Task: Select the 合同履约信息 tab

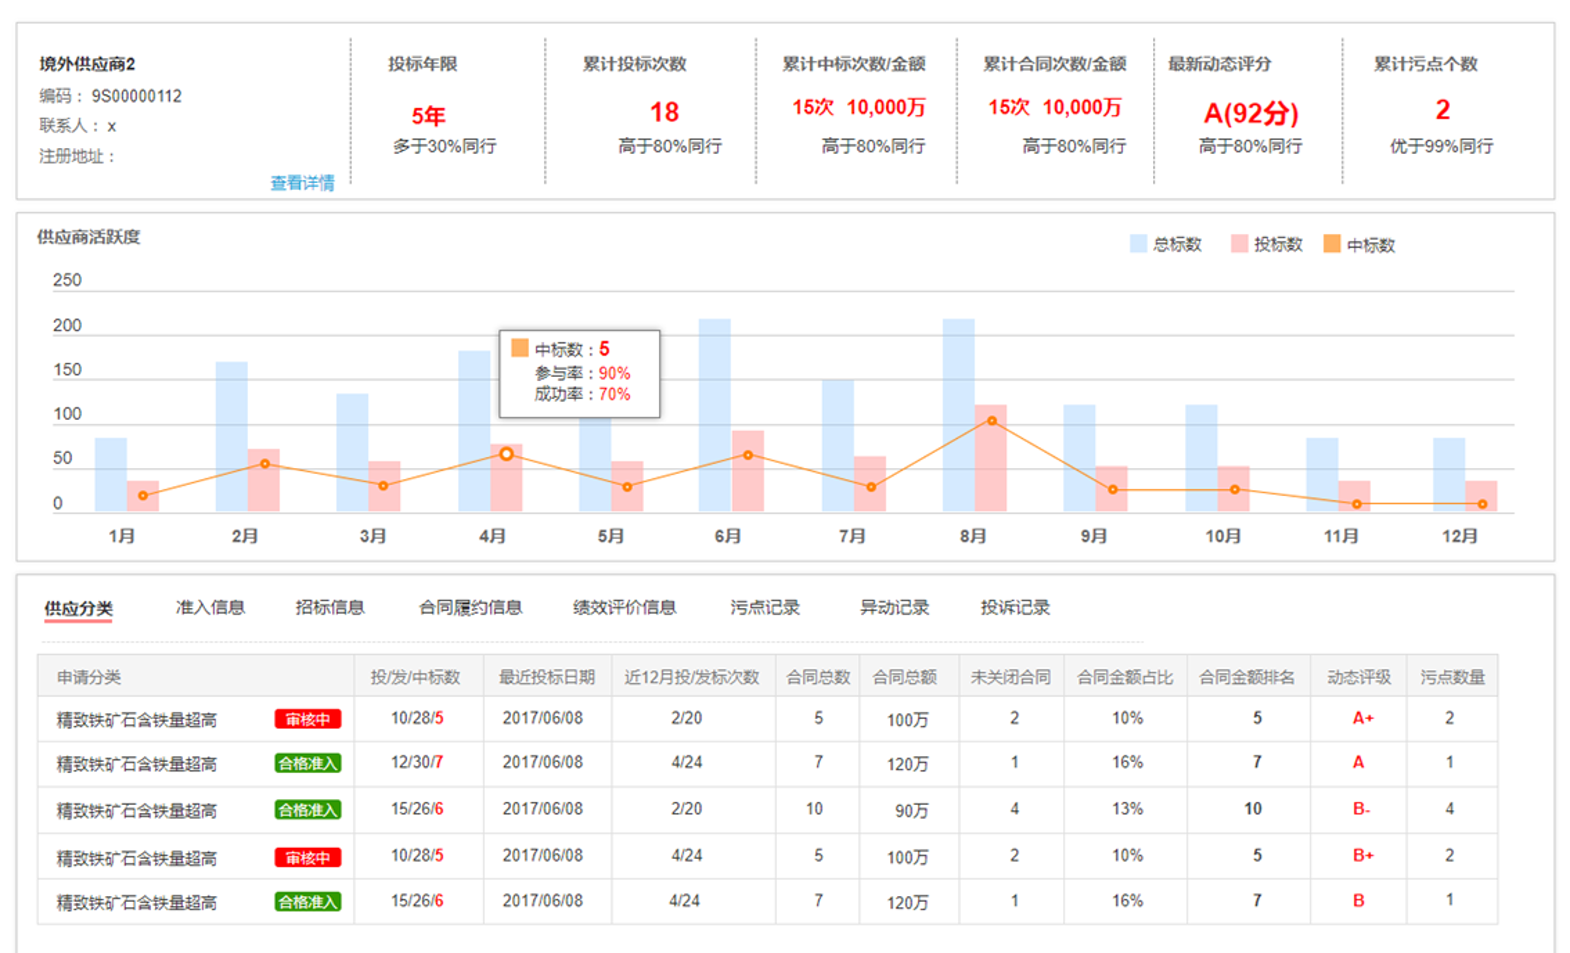Action: coord(470,607)
